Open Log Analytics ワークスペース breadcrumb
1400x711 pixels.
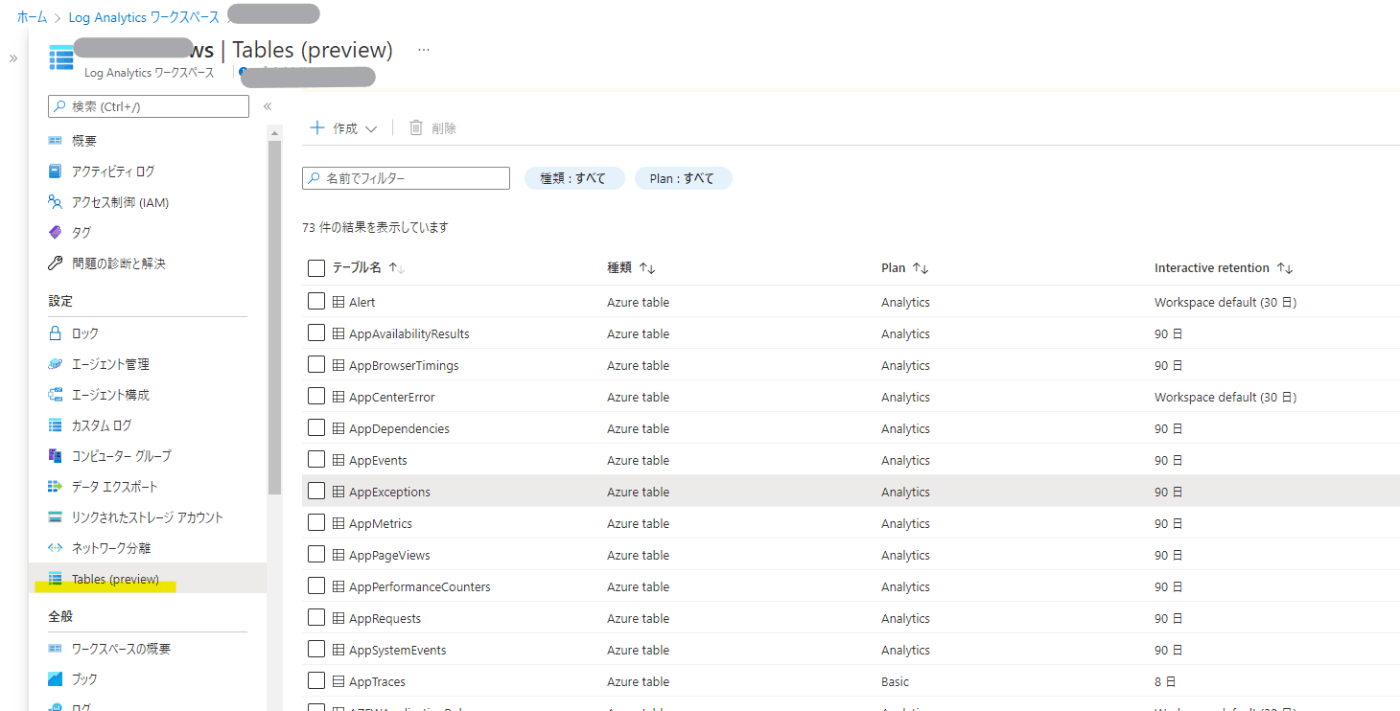[142, 17]
